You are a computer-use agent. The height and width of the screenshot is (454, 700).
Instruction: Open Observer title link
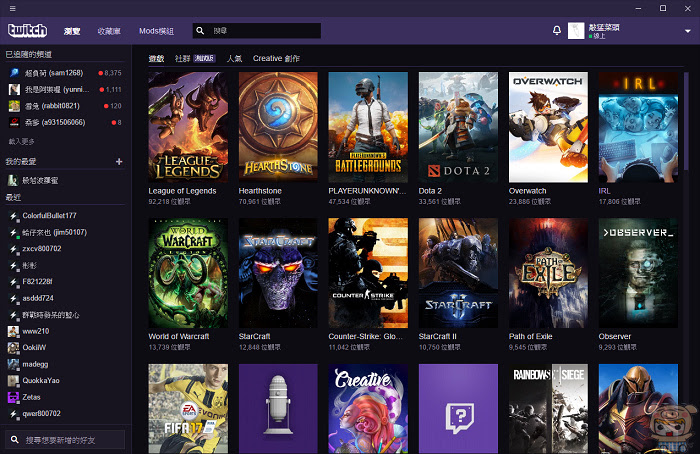(614, 336)
